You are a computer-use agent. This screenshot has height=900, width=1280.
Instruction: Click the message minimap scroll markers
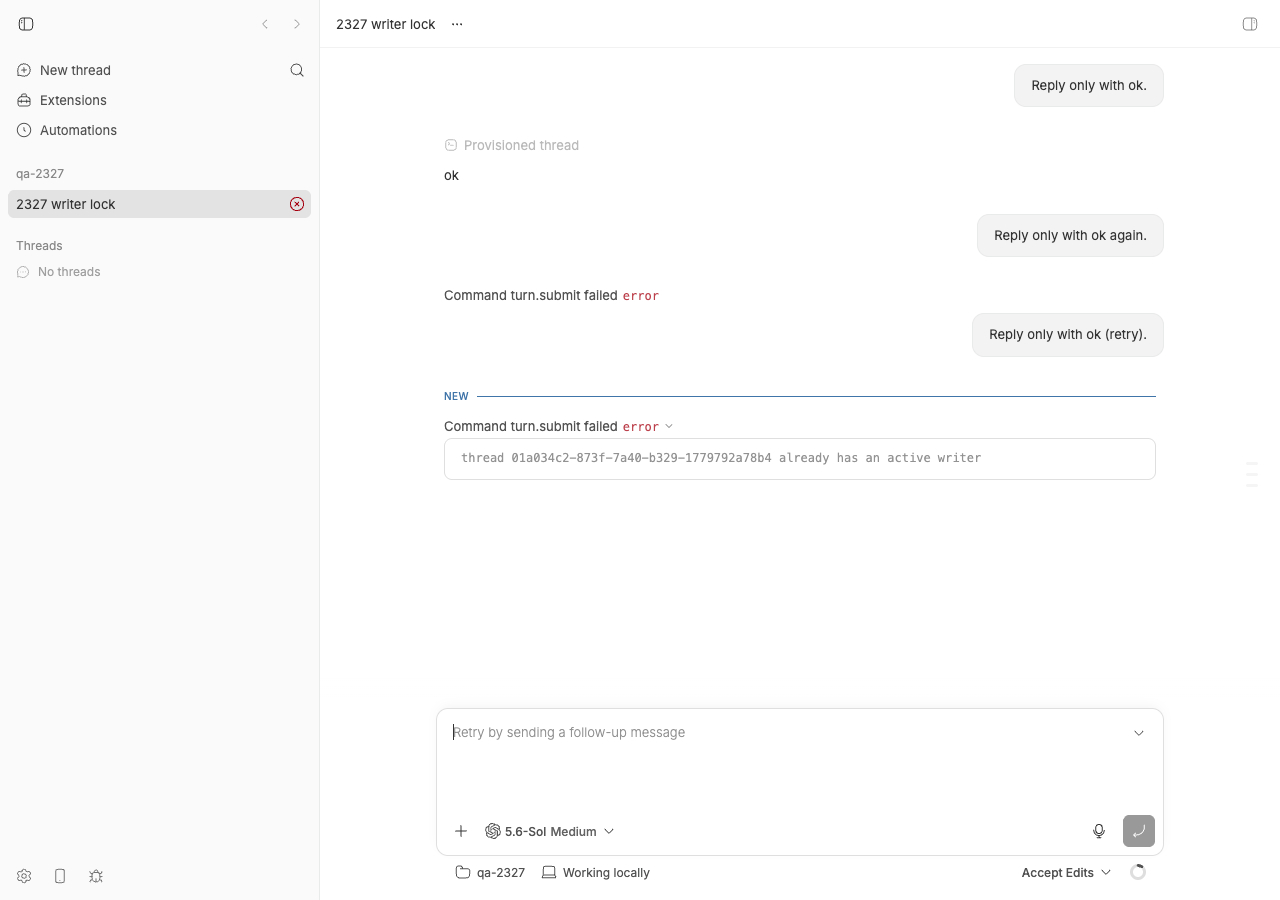(x=1252, y=474)
